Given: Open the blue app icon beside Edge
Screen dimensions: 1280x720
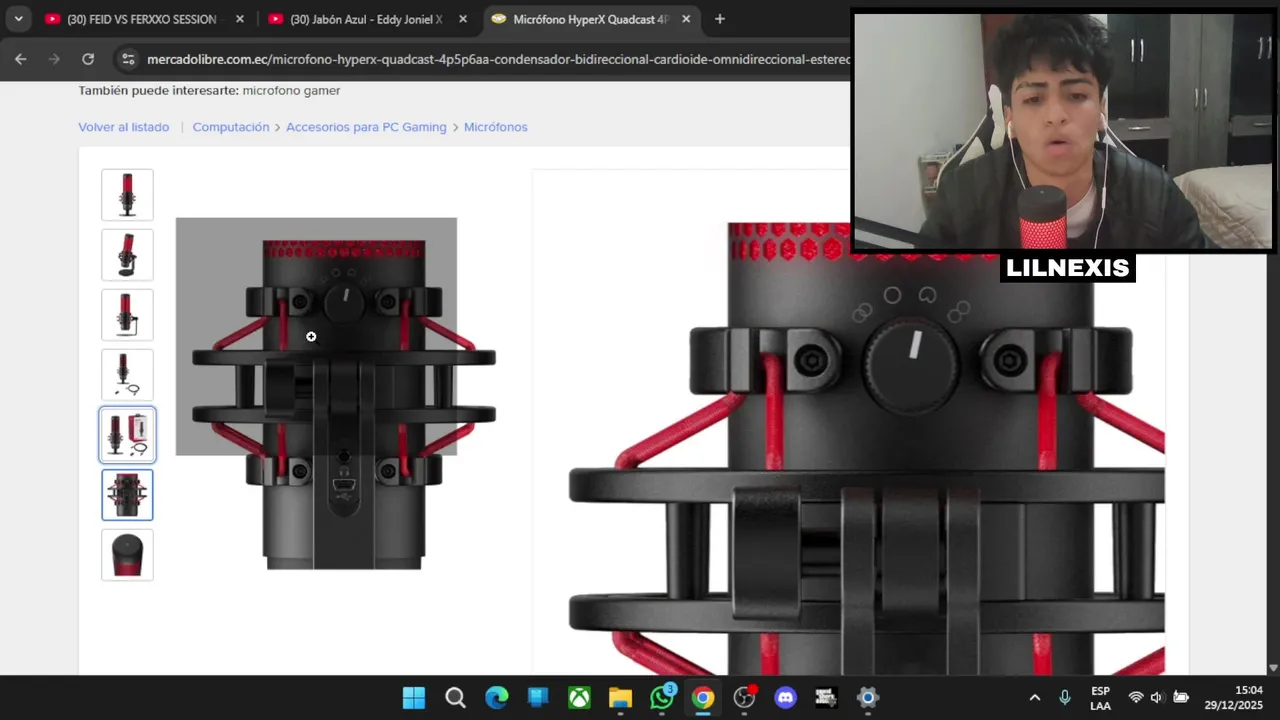Looking at the screenshot, I should [538, 698].
